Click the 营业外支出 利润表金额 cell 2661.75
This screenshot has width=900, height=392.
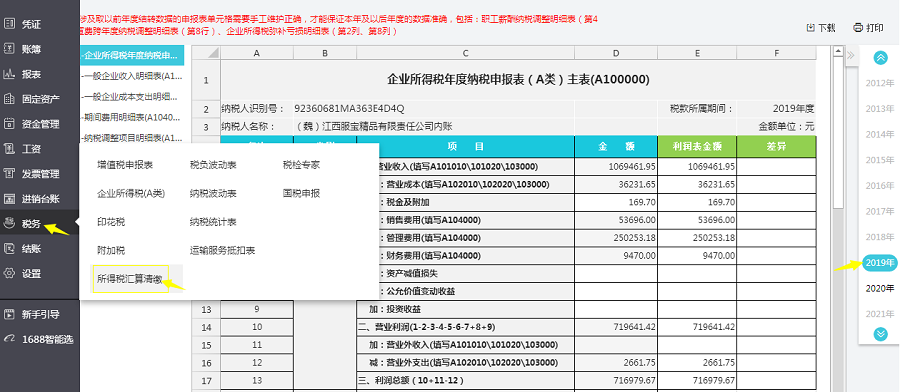[x=697, y=363]
